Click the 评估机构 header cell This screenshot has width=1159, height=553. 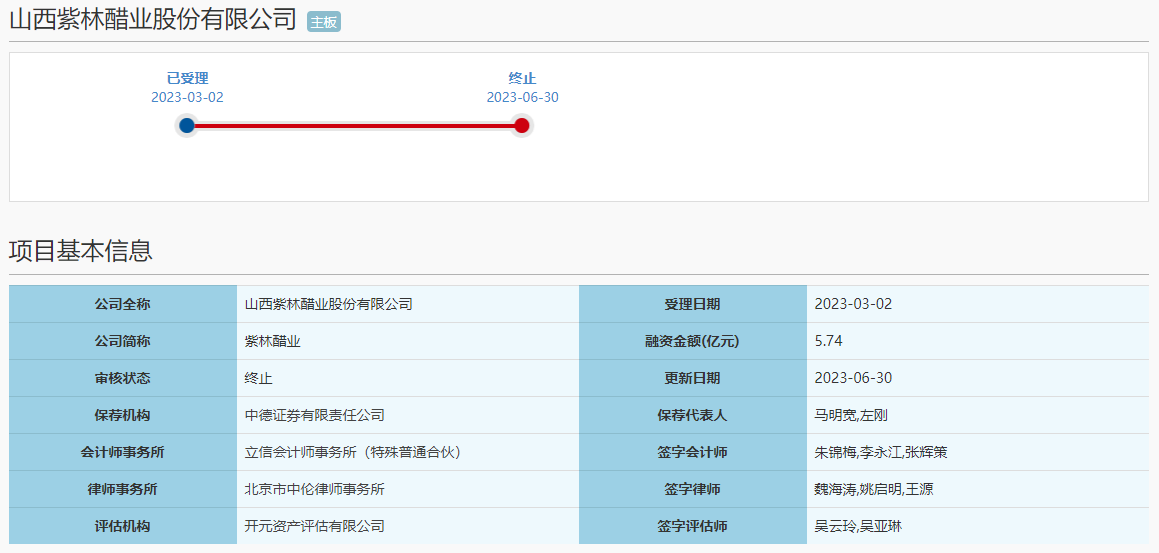pyautogui.click(x=123, y=526)
